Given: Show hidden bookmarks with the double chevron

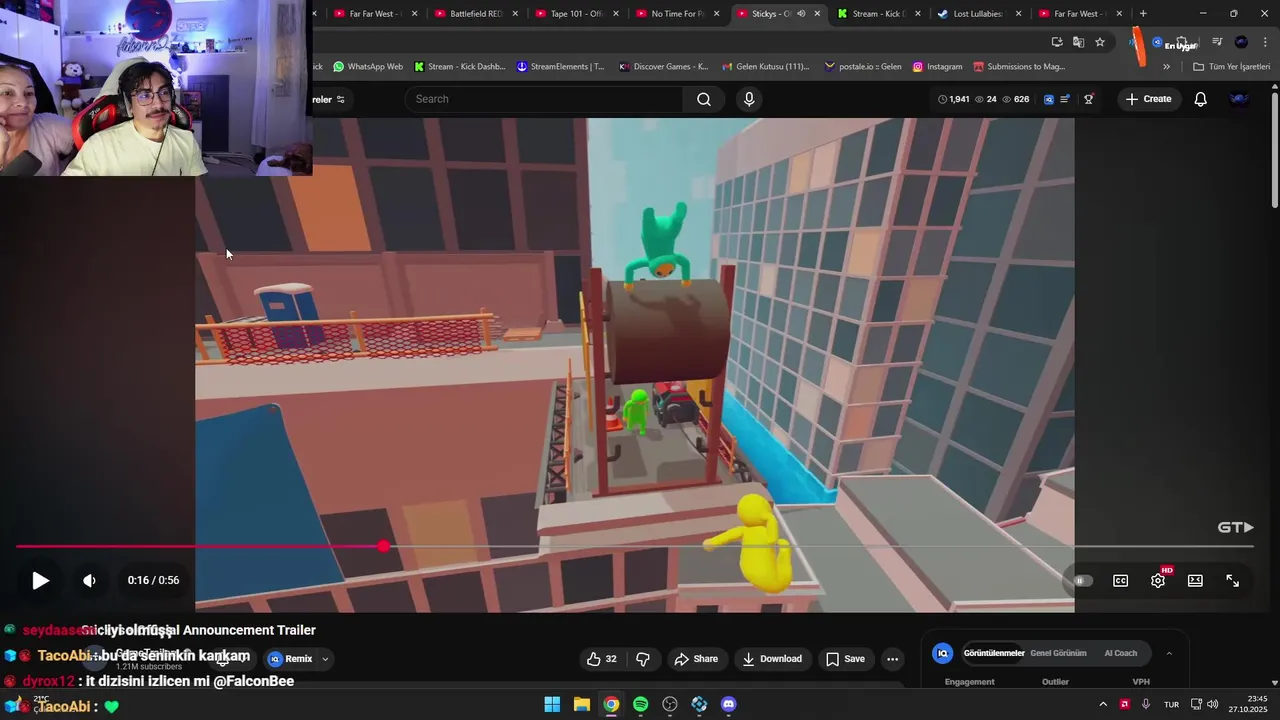Looking at the screenshot, I should (x=1166, y=67).
